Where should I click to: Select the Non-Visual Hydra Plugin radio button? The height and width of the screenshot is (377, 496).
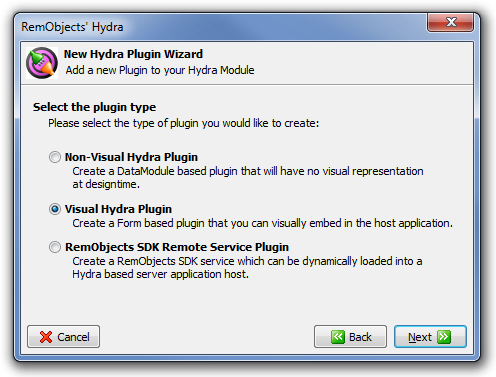click(55, 157)
